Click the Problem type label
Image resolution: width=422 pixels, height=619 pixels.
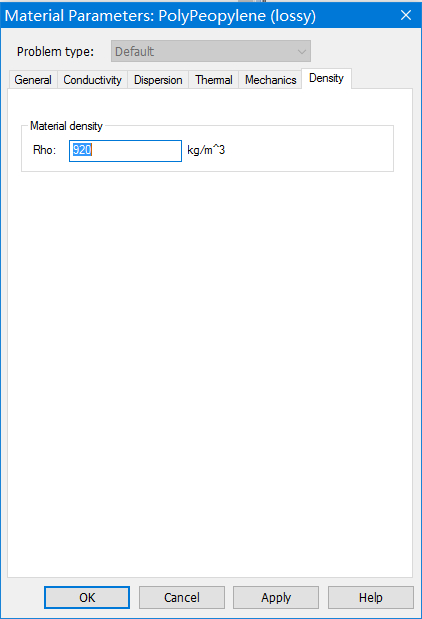(55, 52)
